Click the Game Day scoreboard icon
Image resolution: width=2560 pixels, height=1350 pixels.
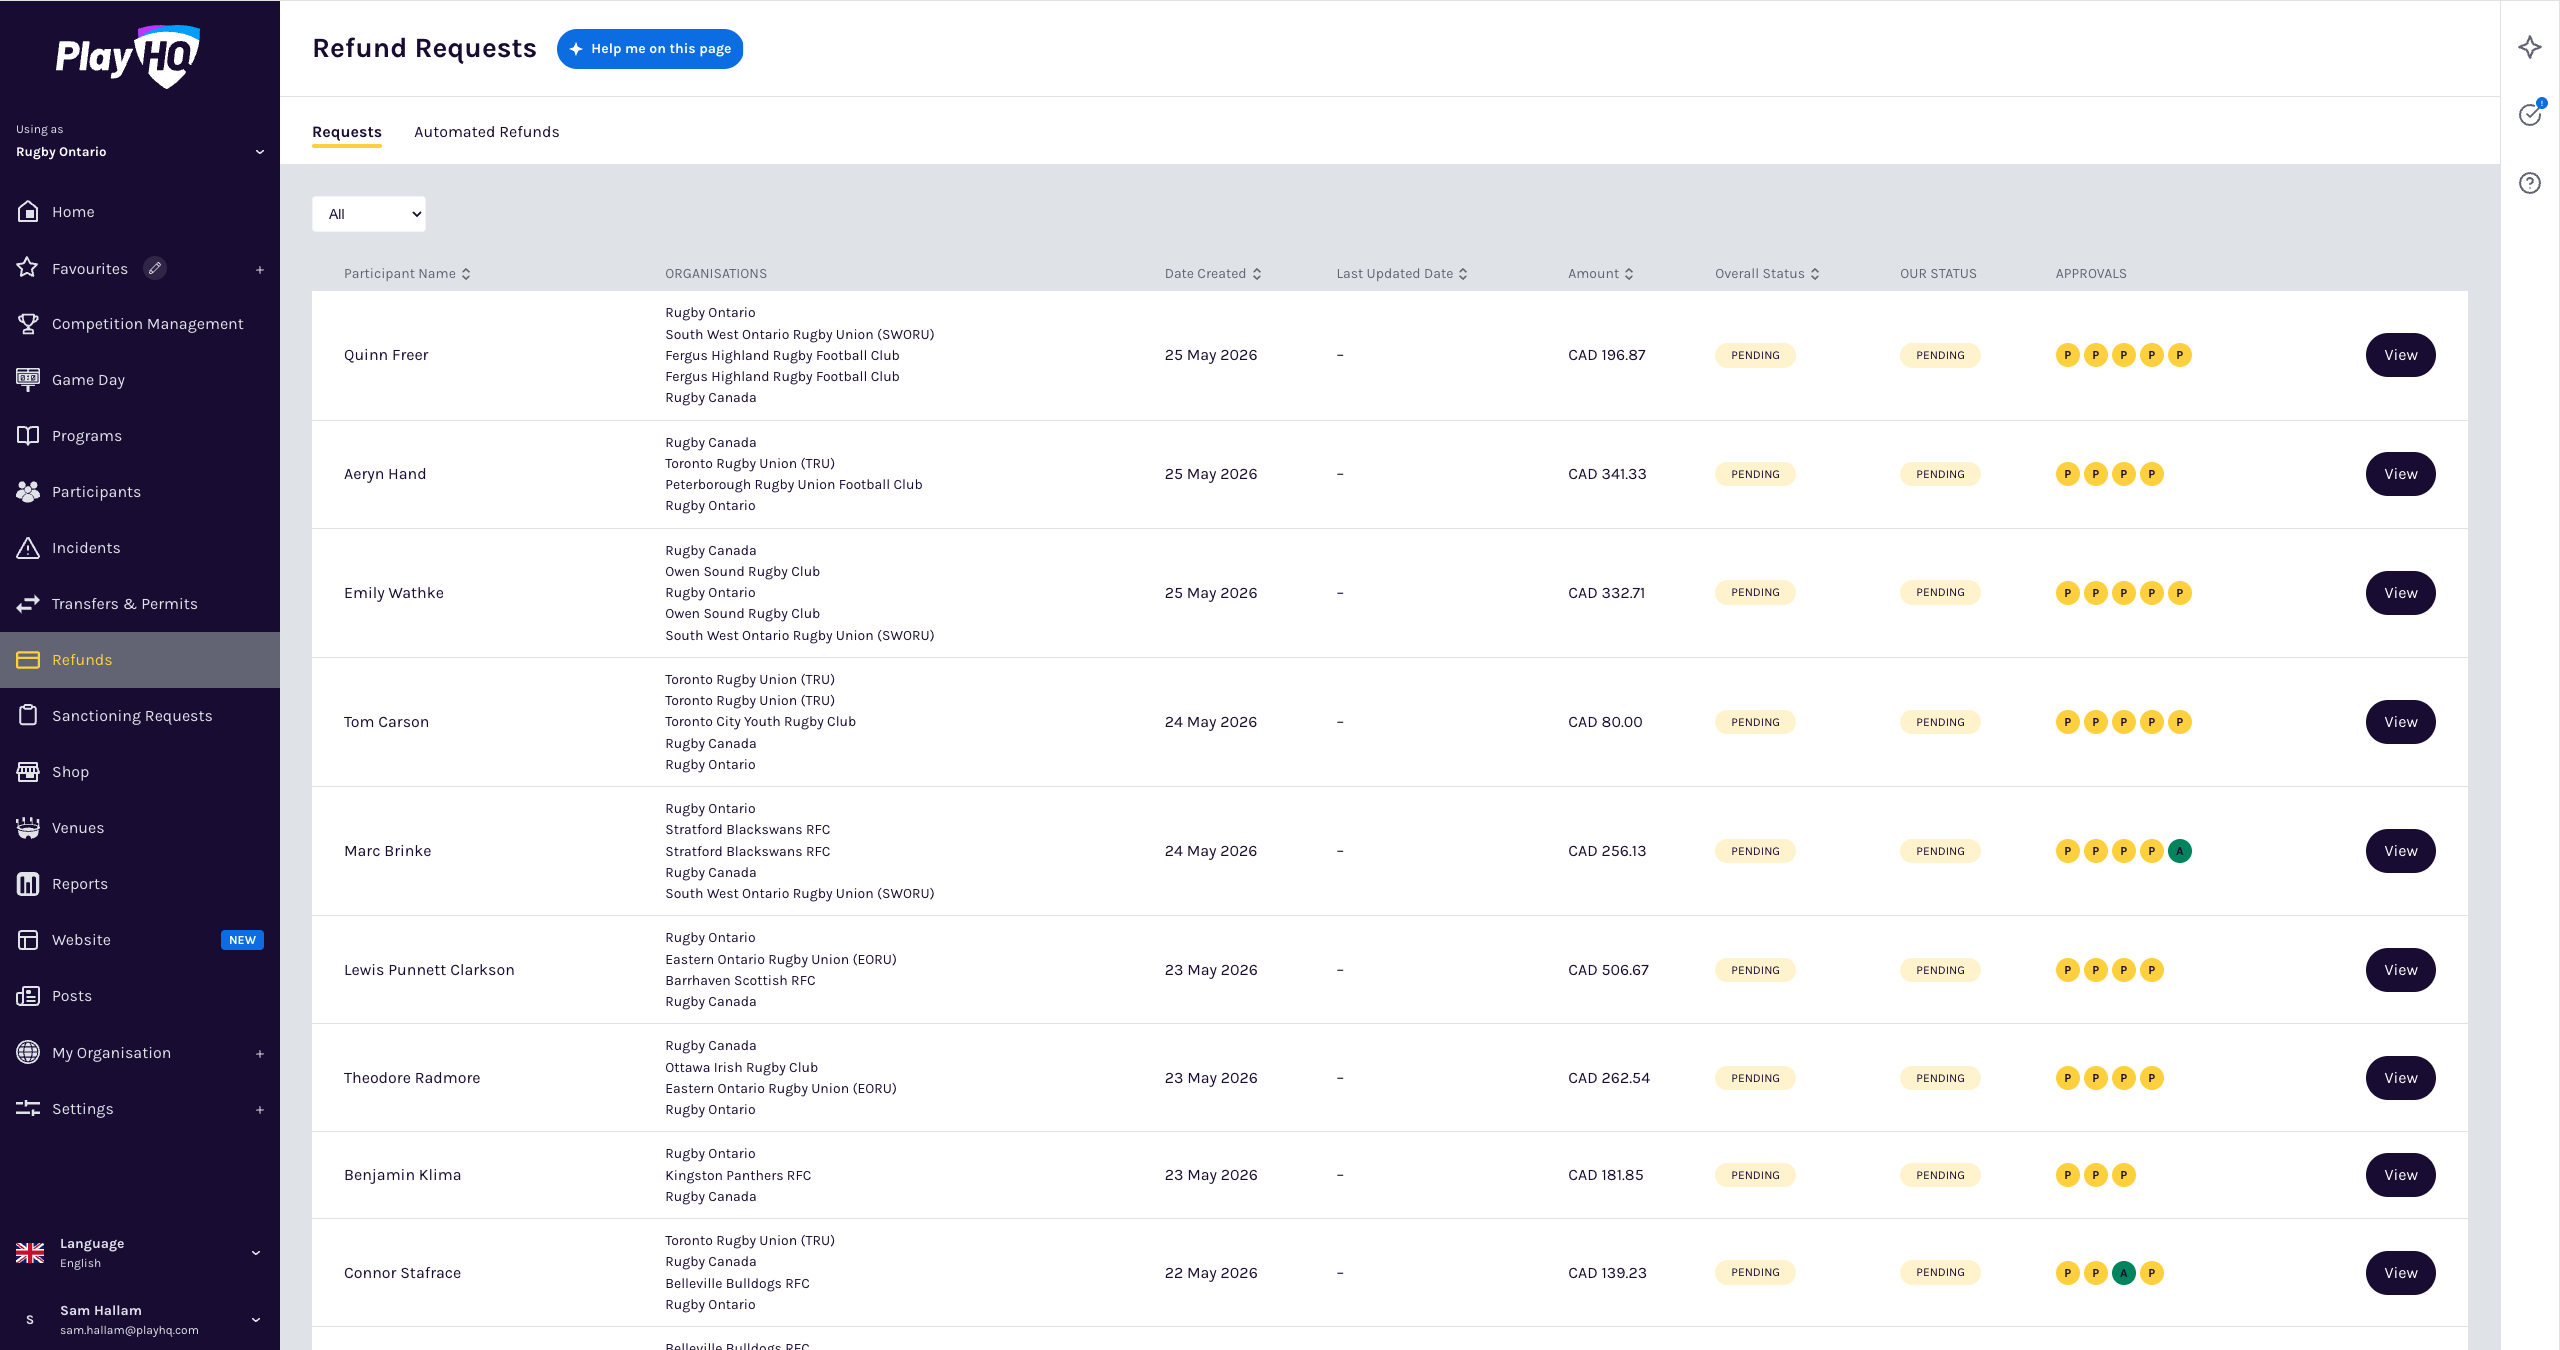coord(28,380)
